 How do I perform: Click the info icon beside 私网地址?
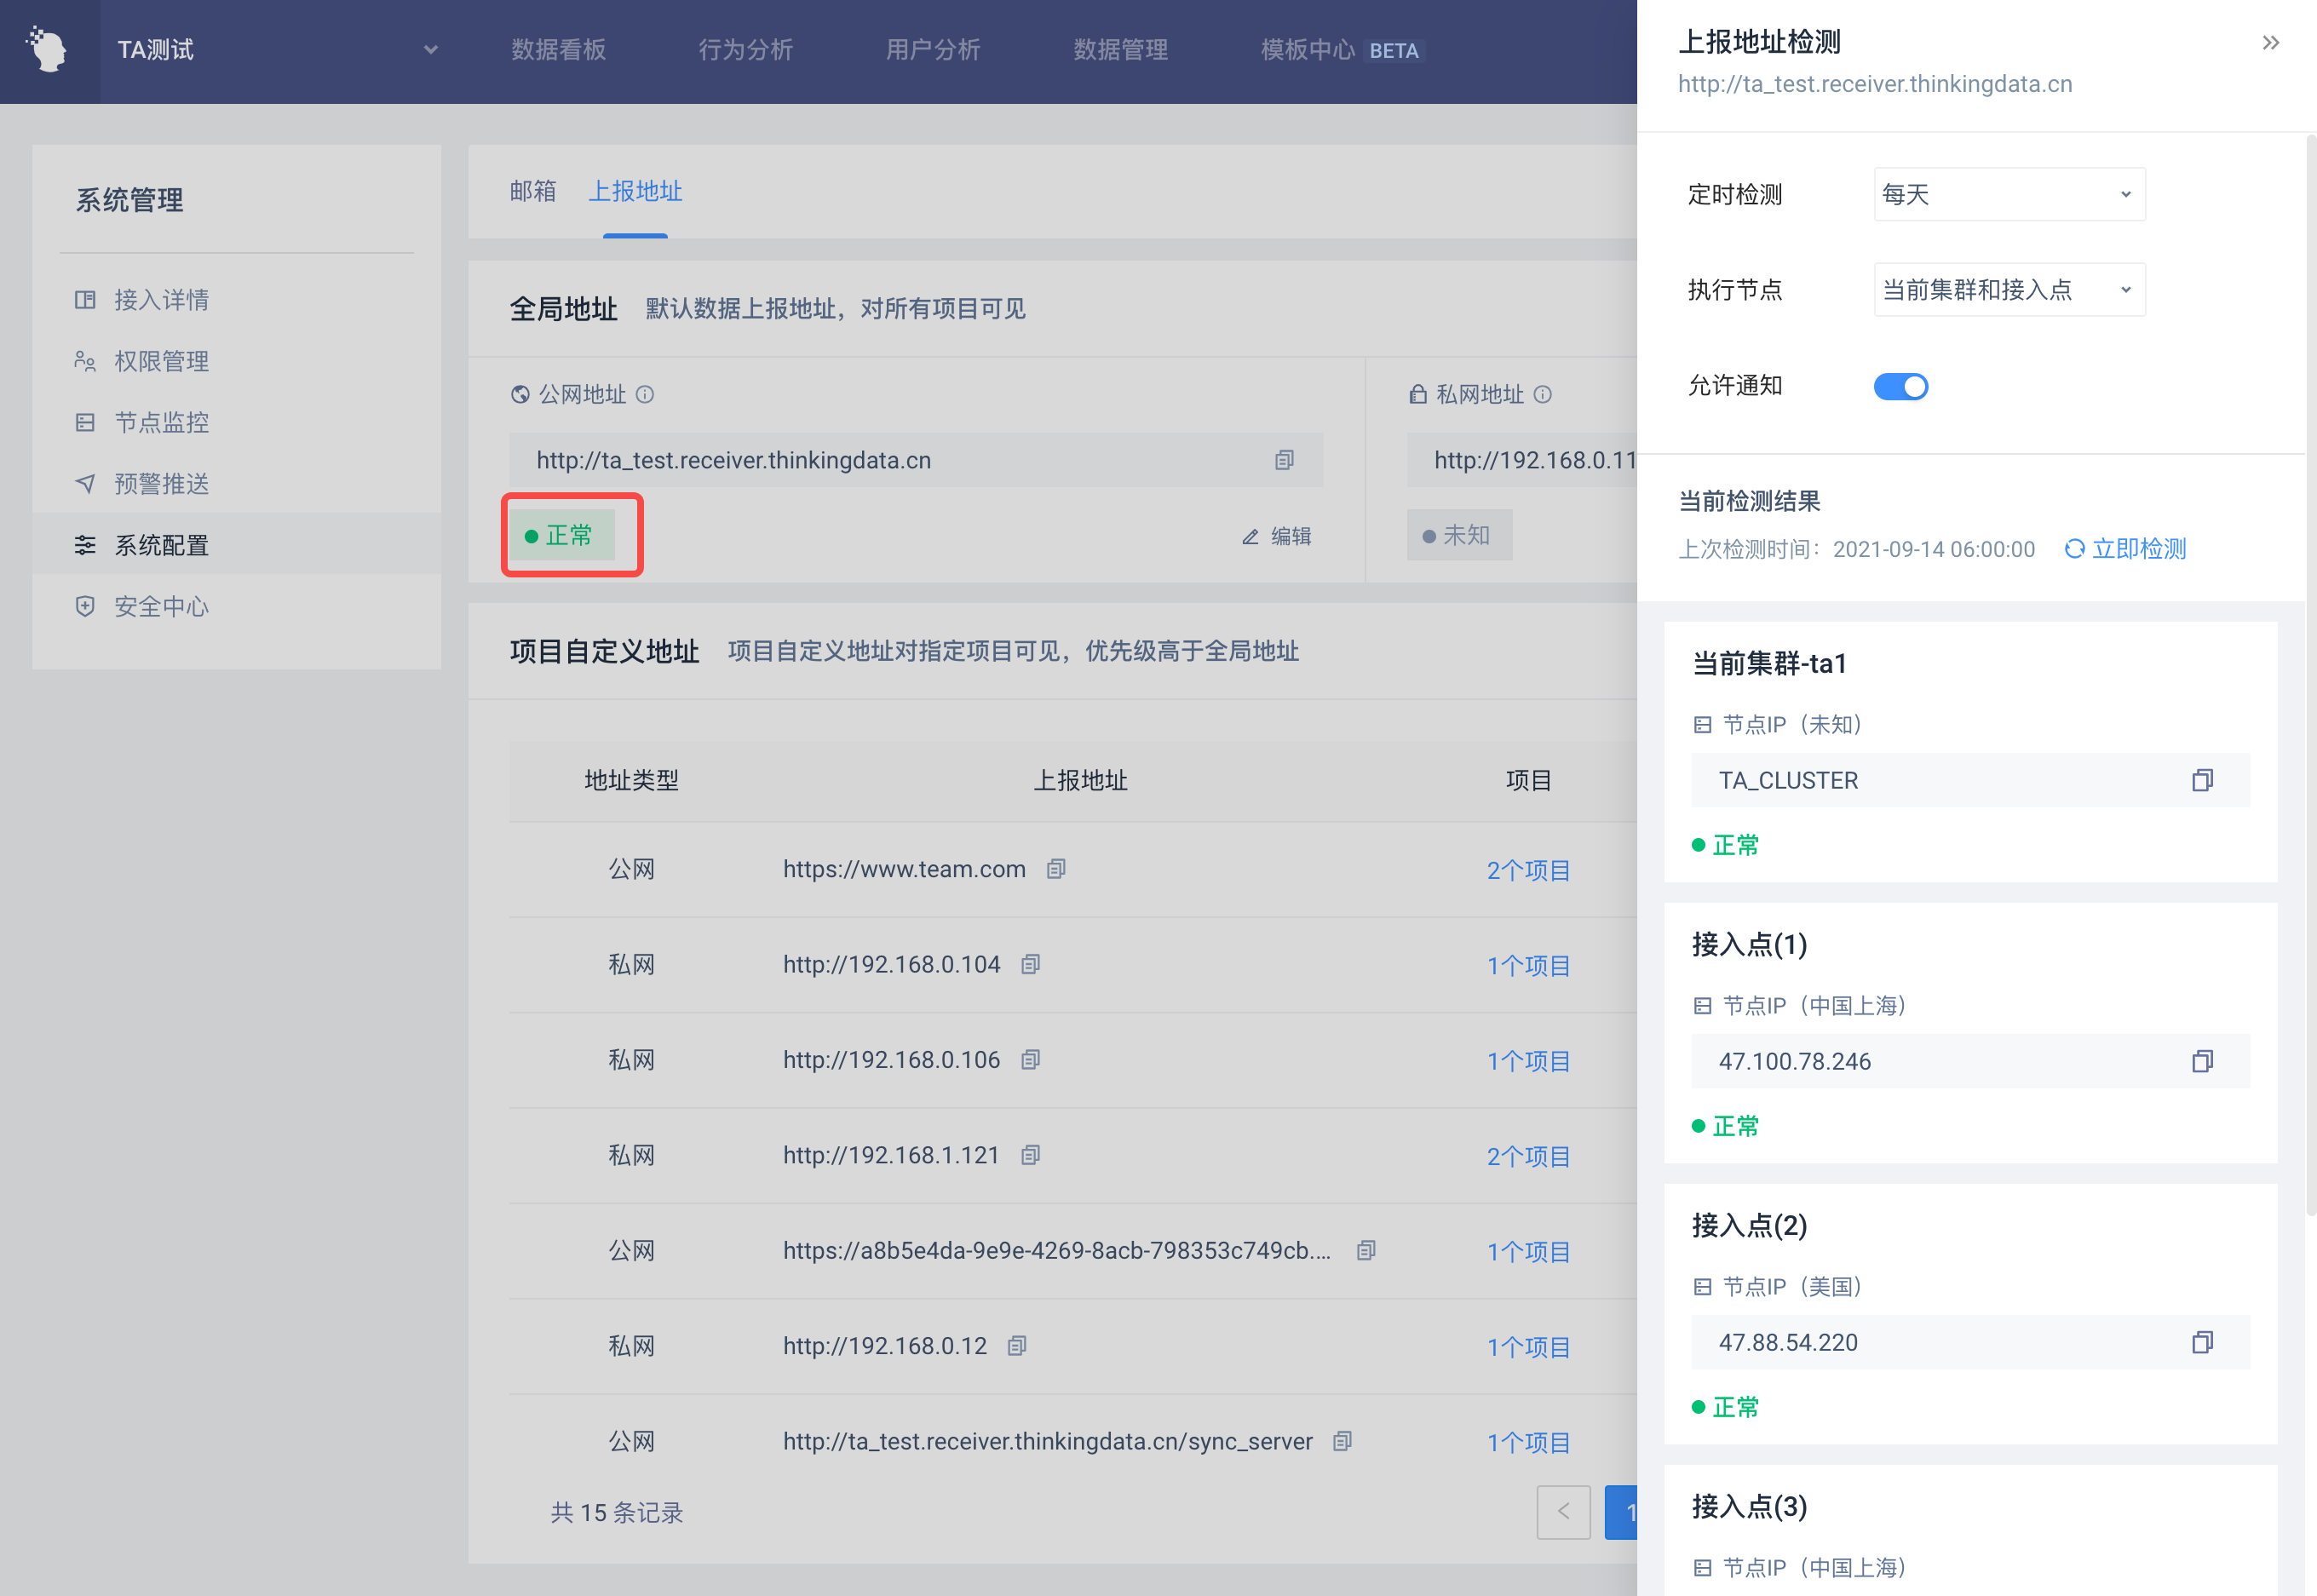coord(1543,394)
